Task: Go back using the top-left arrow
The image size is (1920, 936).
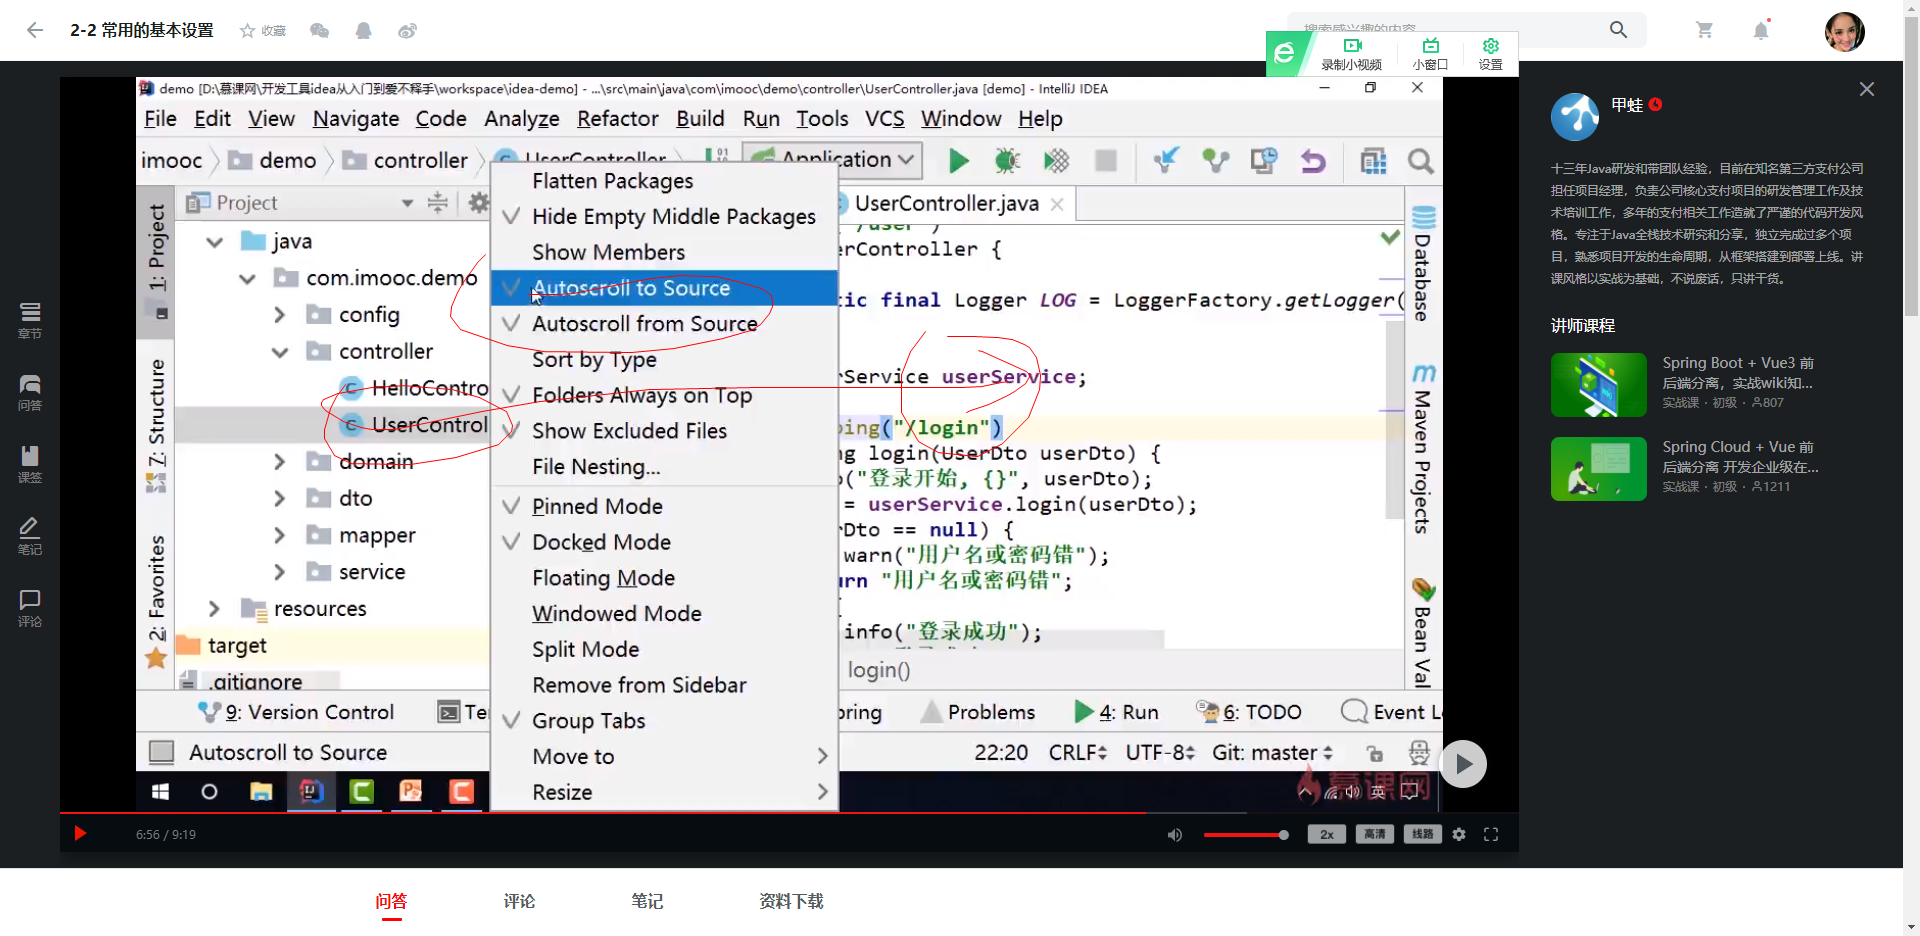Action: pyautogui.click(x=35, y=30)
